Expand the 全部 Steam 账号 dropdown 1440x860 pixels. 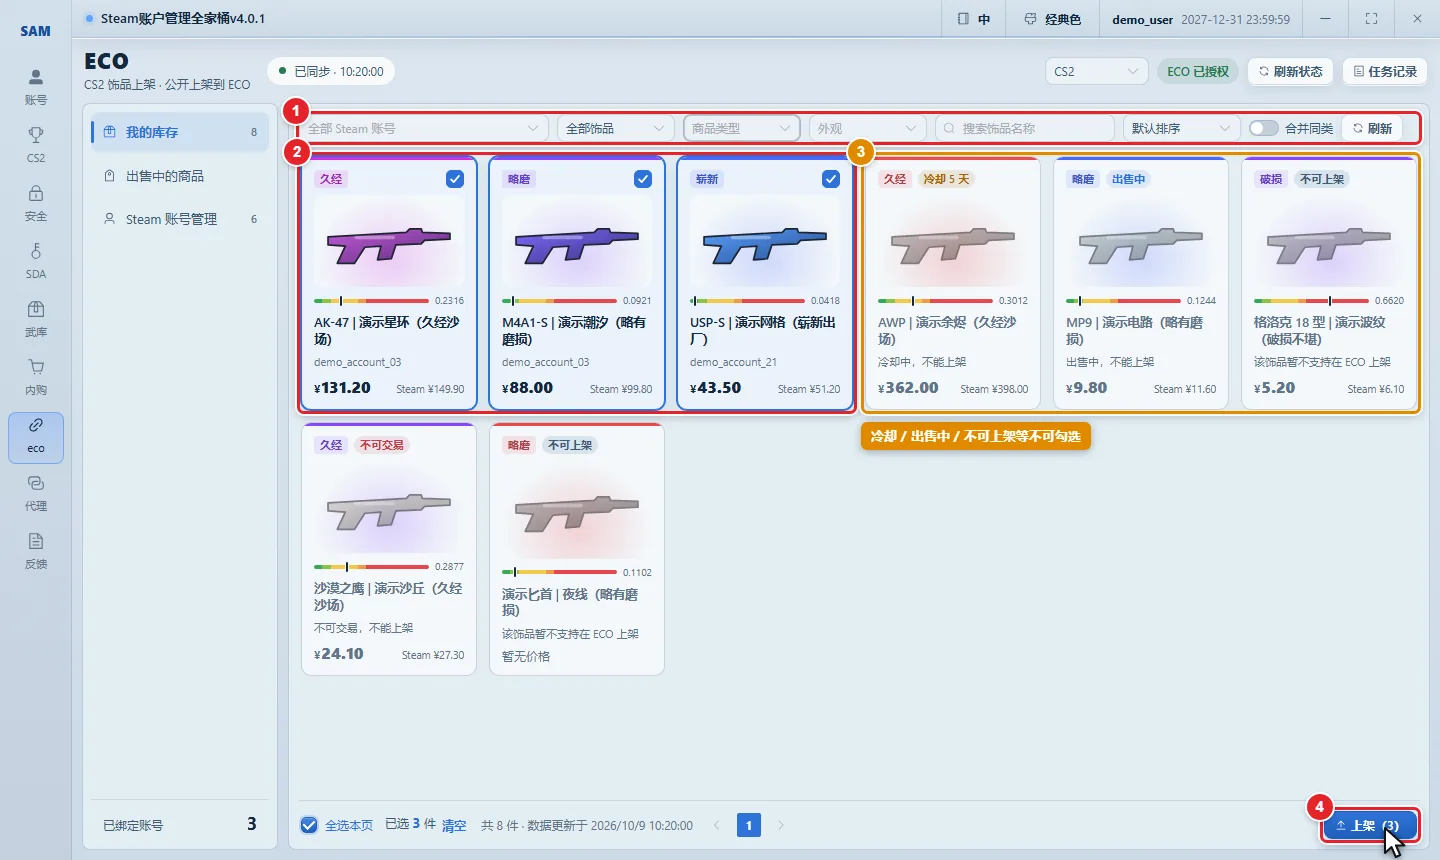423,128
